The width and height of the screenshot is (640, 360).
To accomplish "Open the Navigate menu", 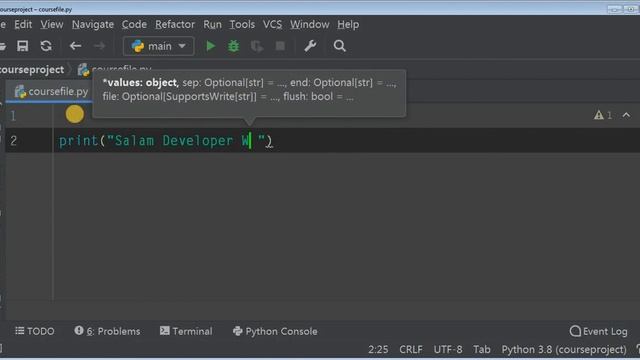I will coord(93,24).
